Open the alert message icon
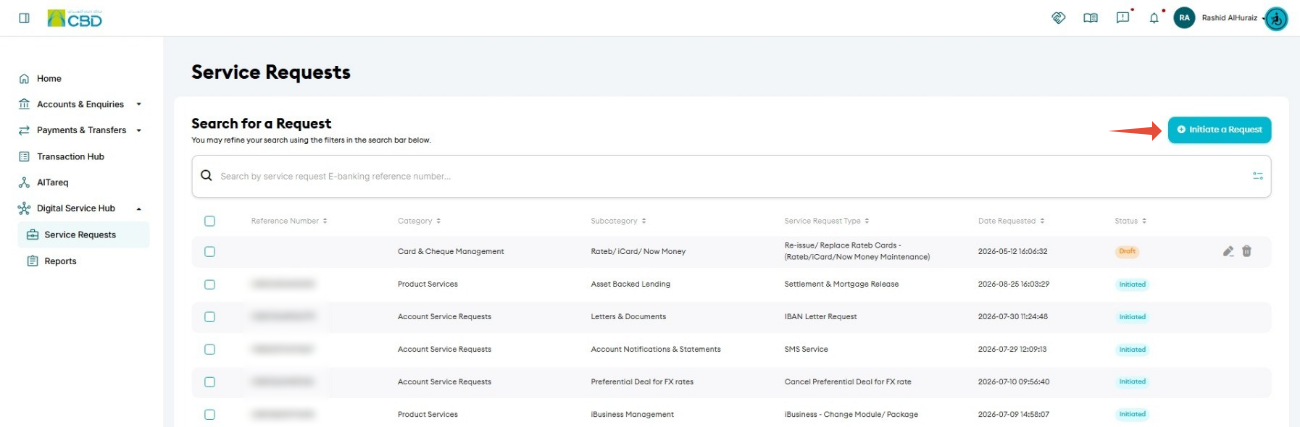The height and width of the screenshot is (427, 1300). coord(1123,17)
